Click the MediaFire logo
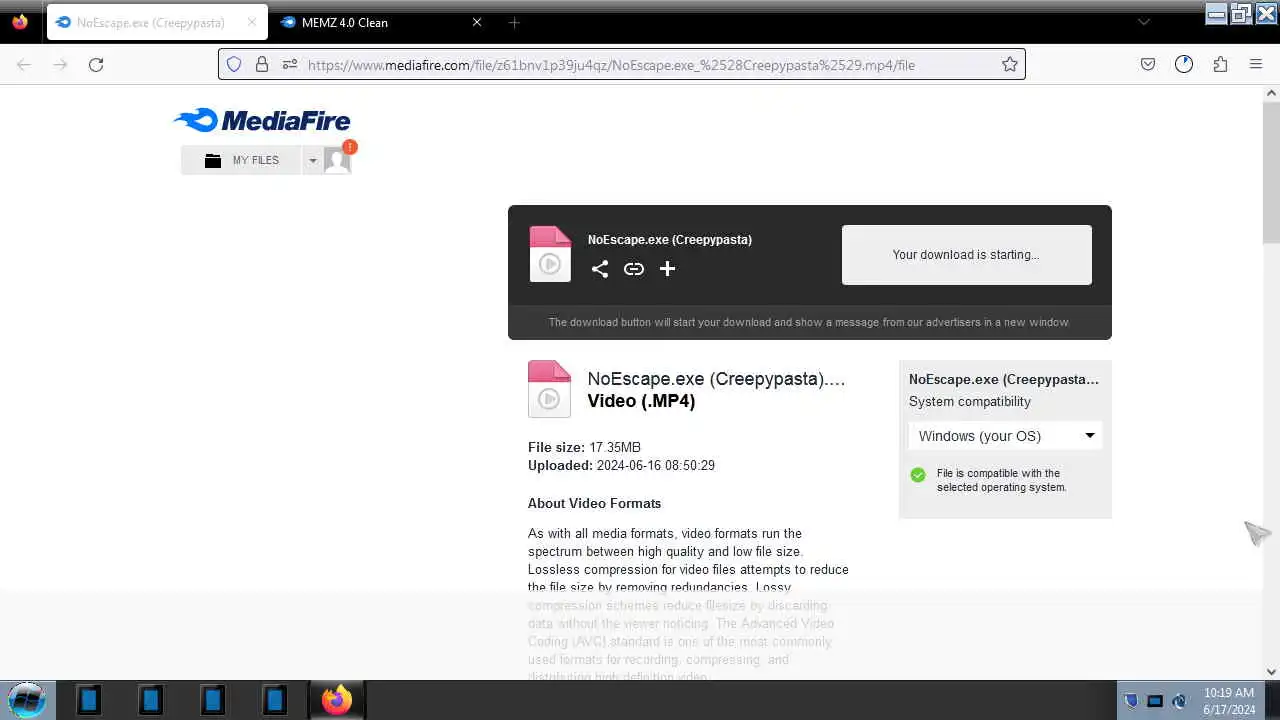Screen dimensions: 1280x720 [x=262, y=121]
